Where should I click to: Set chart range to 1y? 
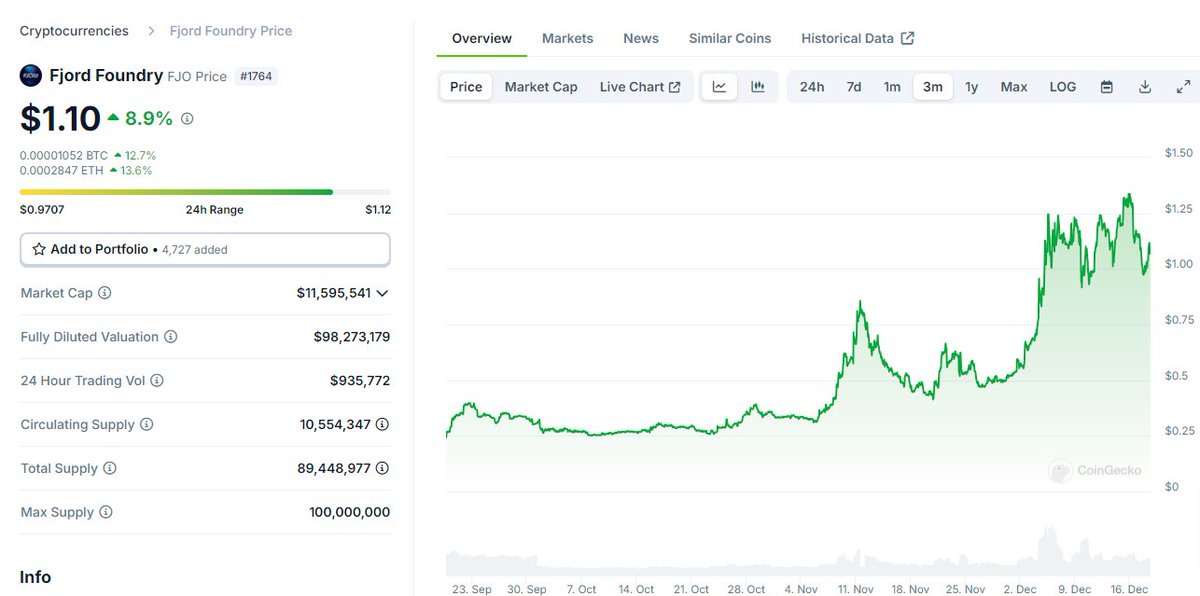(x=972, y=87)
